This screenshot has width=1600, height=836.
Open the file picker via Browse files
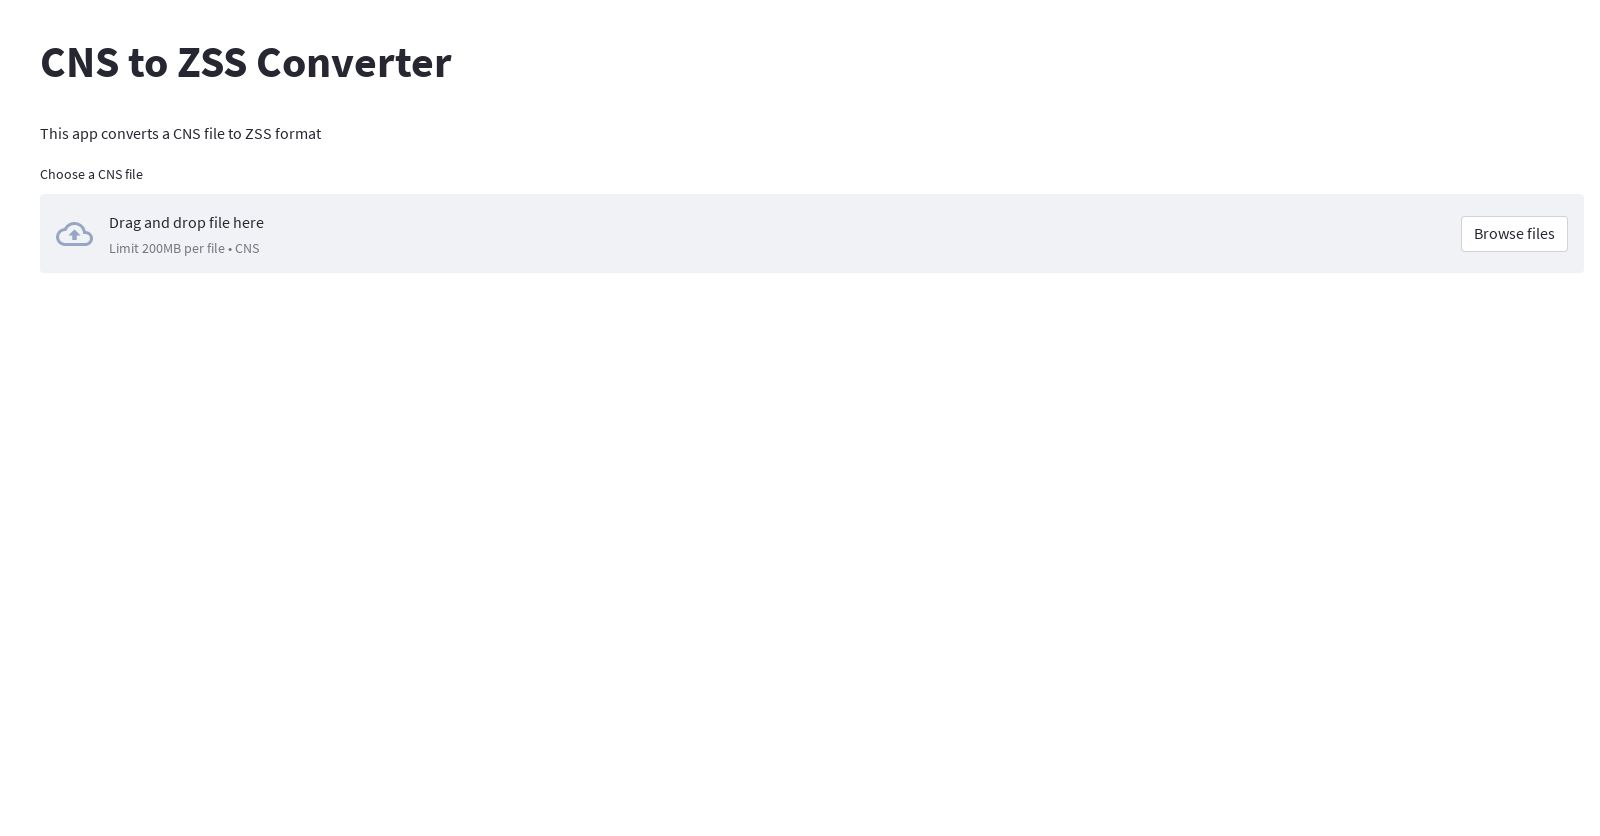pyautogui.click(x=1513, y=234)
